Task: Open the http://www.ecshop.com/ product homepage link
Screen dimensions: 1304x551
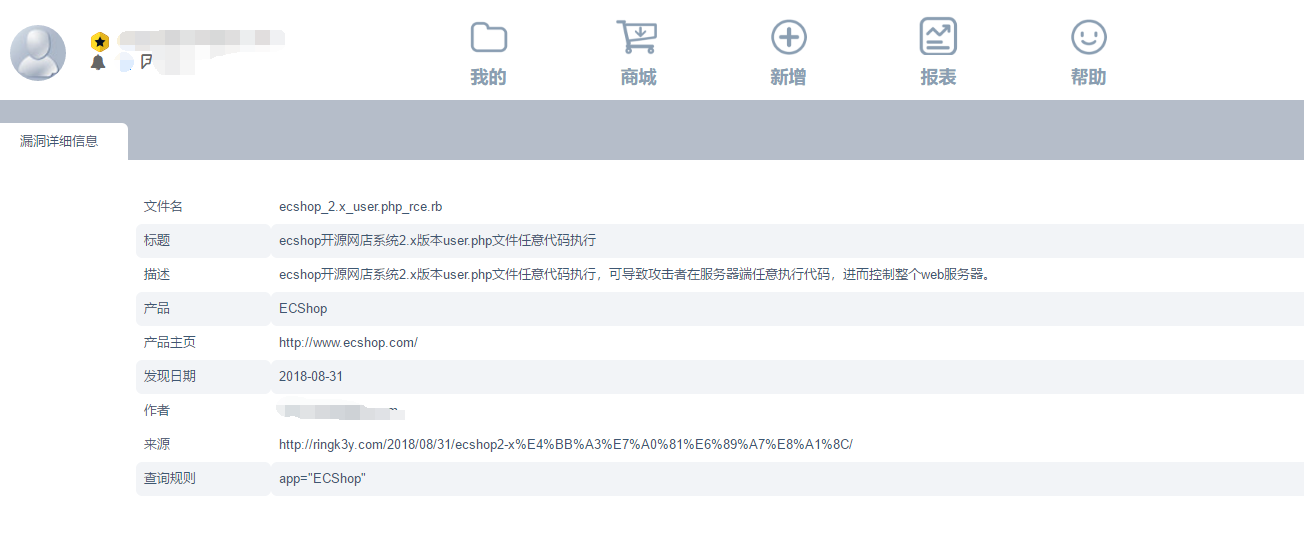Action: click(x=348, y=342)
